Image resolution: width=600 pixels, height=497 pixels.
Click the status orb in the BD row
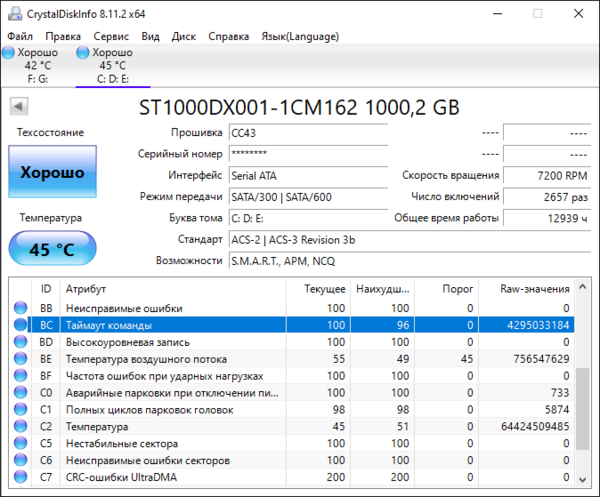[x=20, y=341]
